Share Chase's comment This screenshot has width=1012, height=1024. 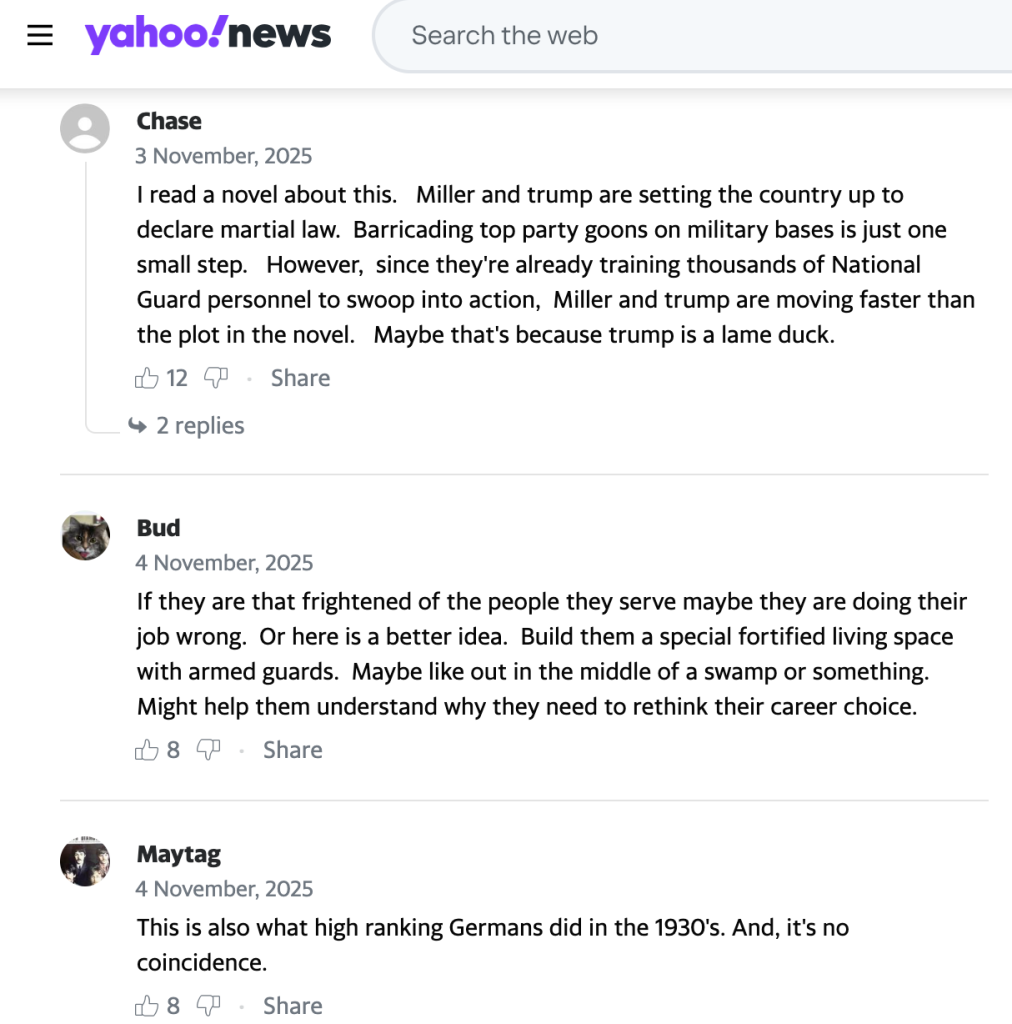300,378
